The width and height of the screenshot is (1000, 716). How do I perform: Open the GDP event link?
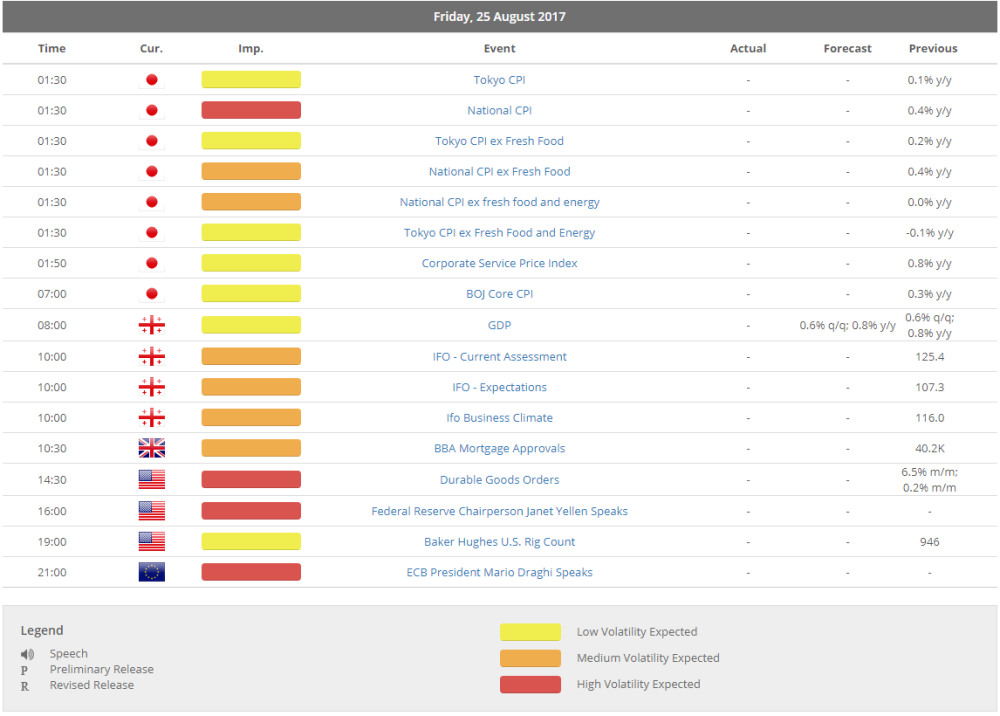(x=499, y=324)
